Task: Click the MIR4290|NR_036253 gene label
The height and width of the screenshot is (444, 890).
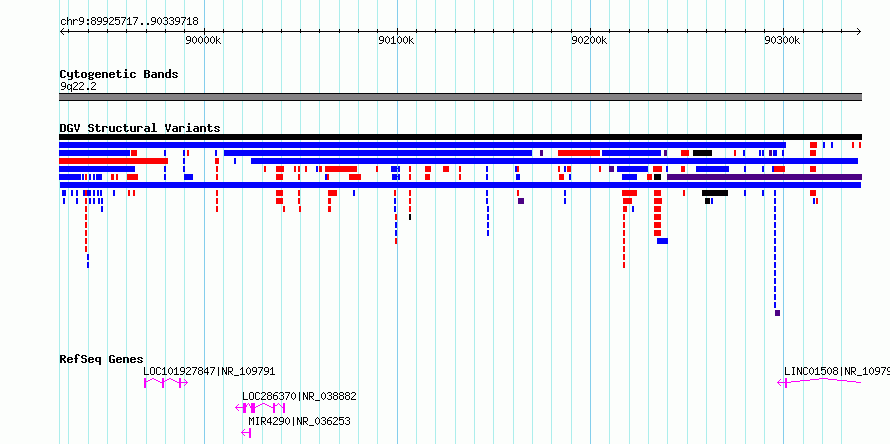Action: pos(299,421)
